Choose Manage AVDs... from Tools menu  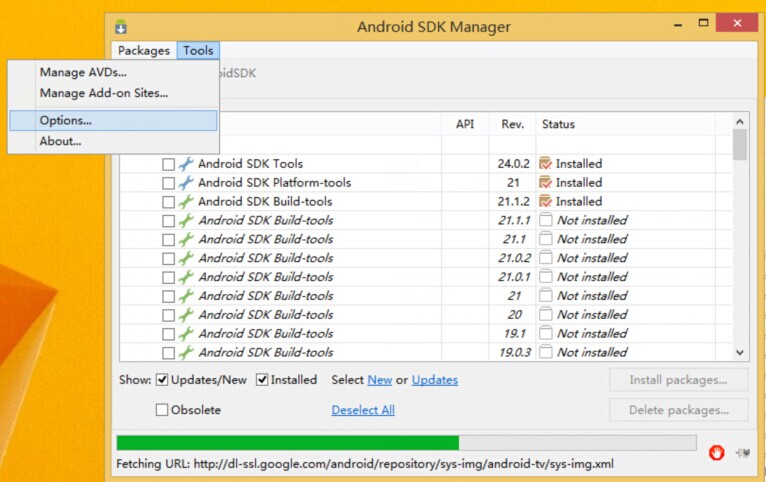tap(83, 72)
